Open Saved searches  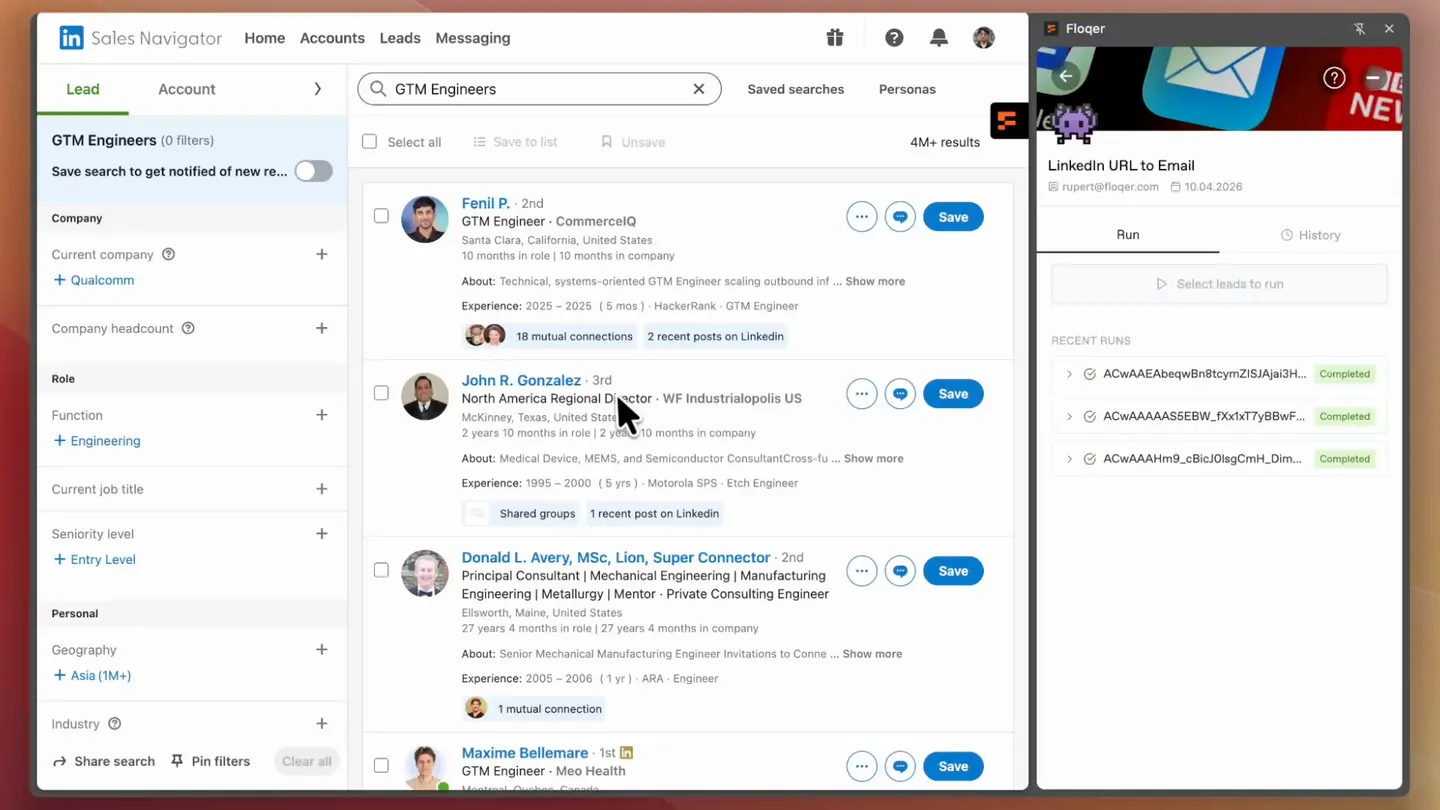coord(796,89)
